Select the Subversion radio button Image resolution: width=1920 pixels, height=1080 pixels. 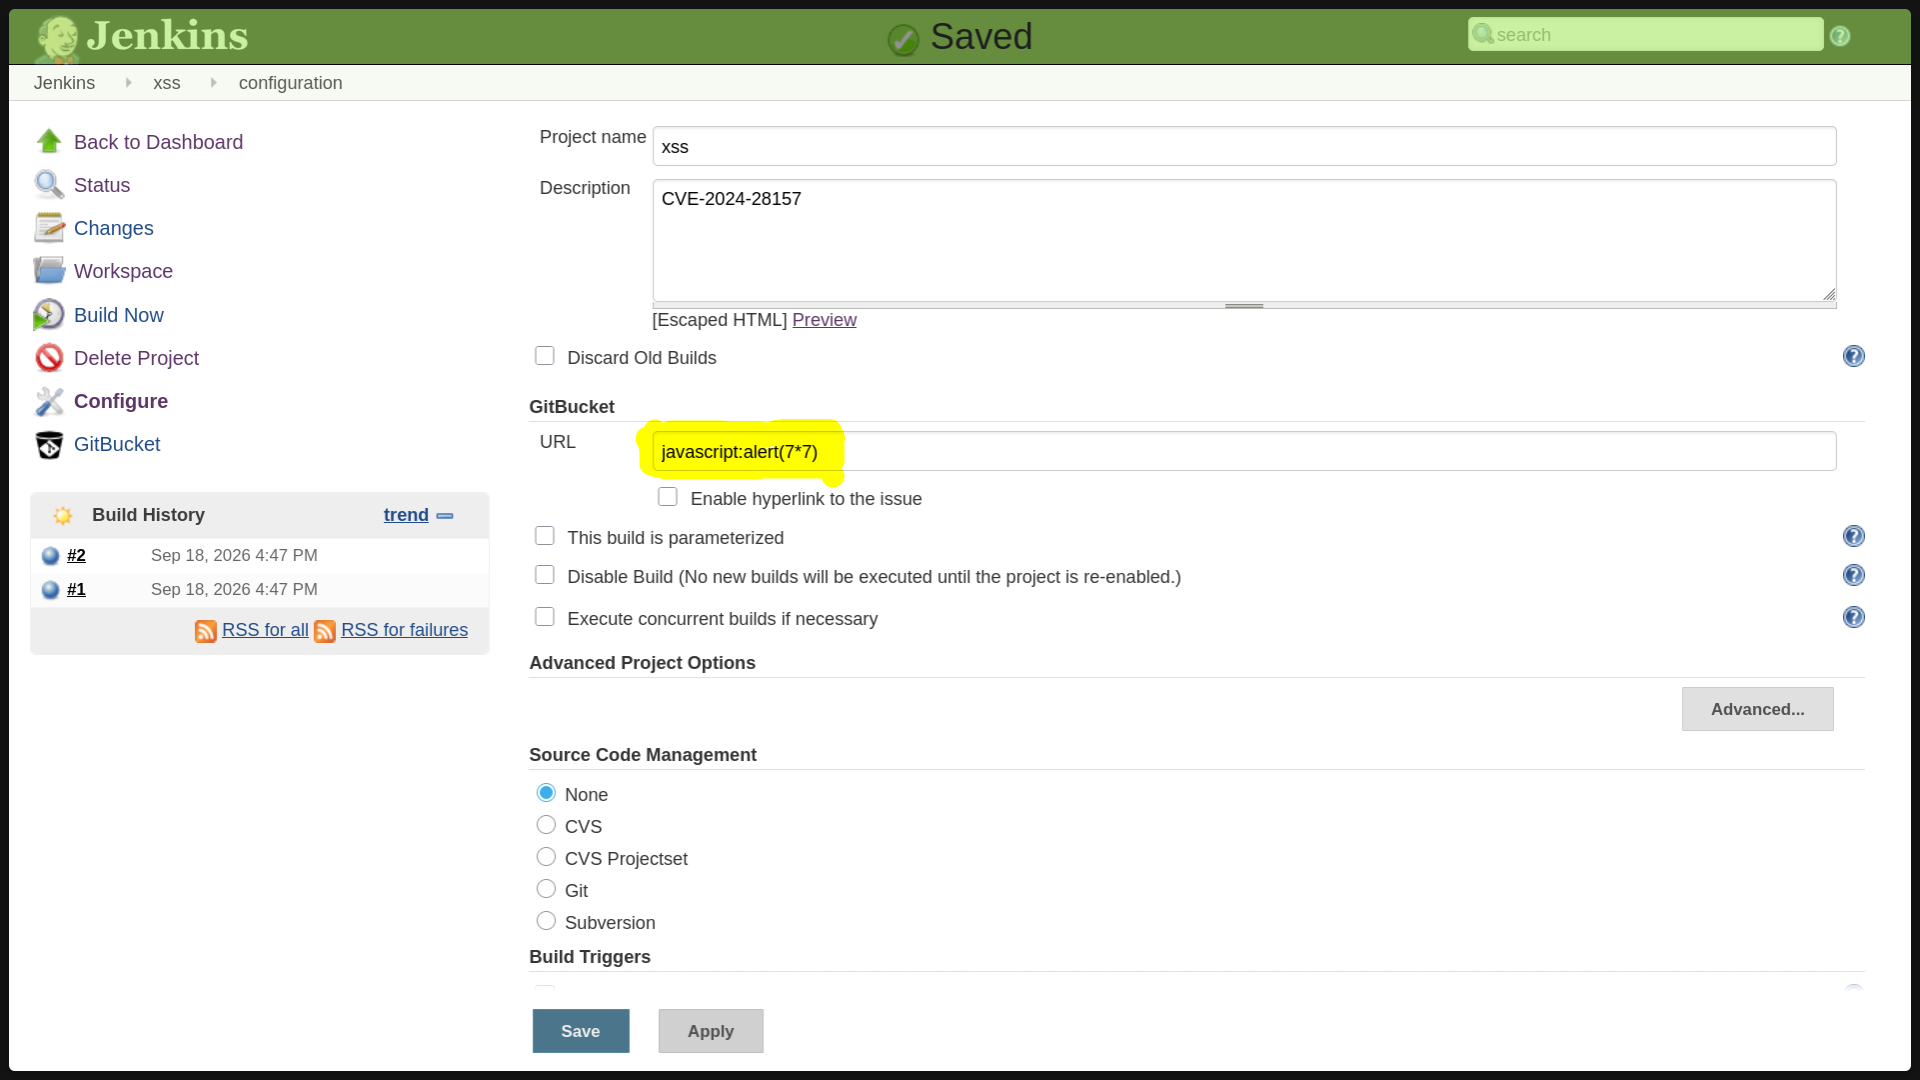click(546, 921)
